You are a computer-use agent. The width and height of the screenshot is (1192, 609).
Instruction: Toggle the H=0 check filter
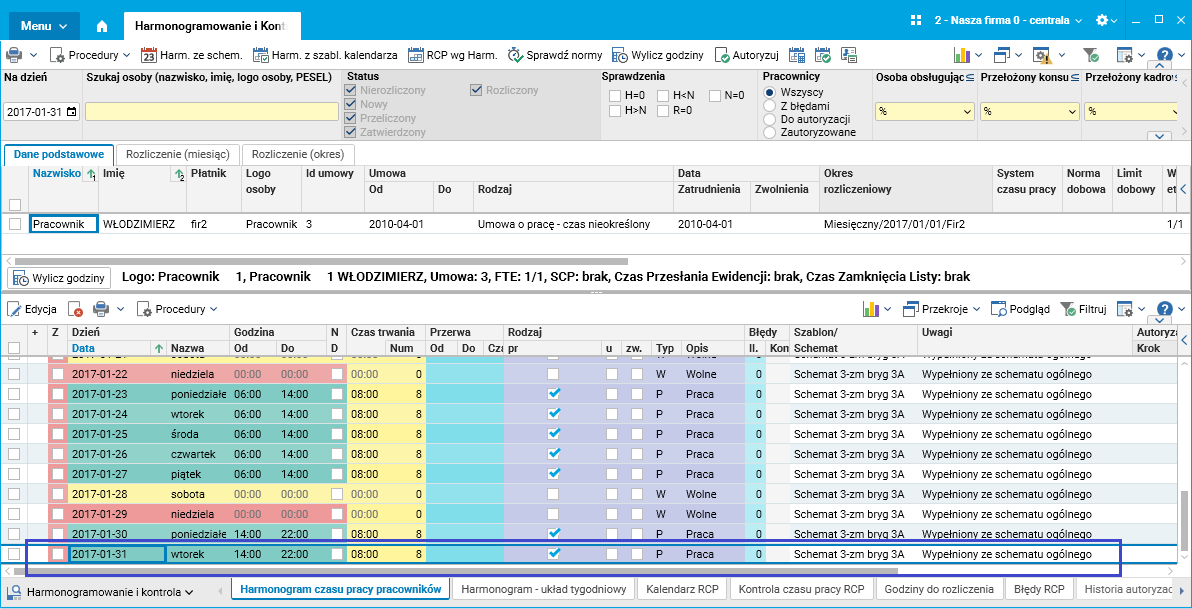click(x=615, y=96)
